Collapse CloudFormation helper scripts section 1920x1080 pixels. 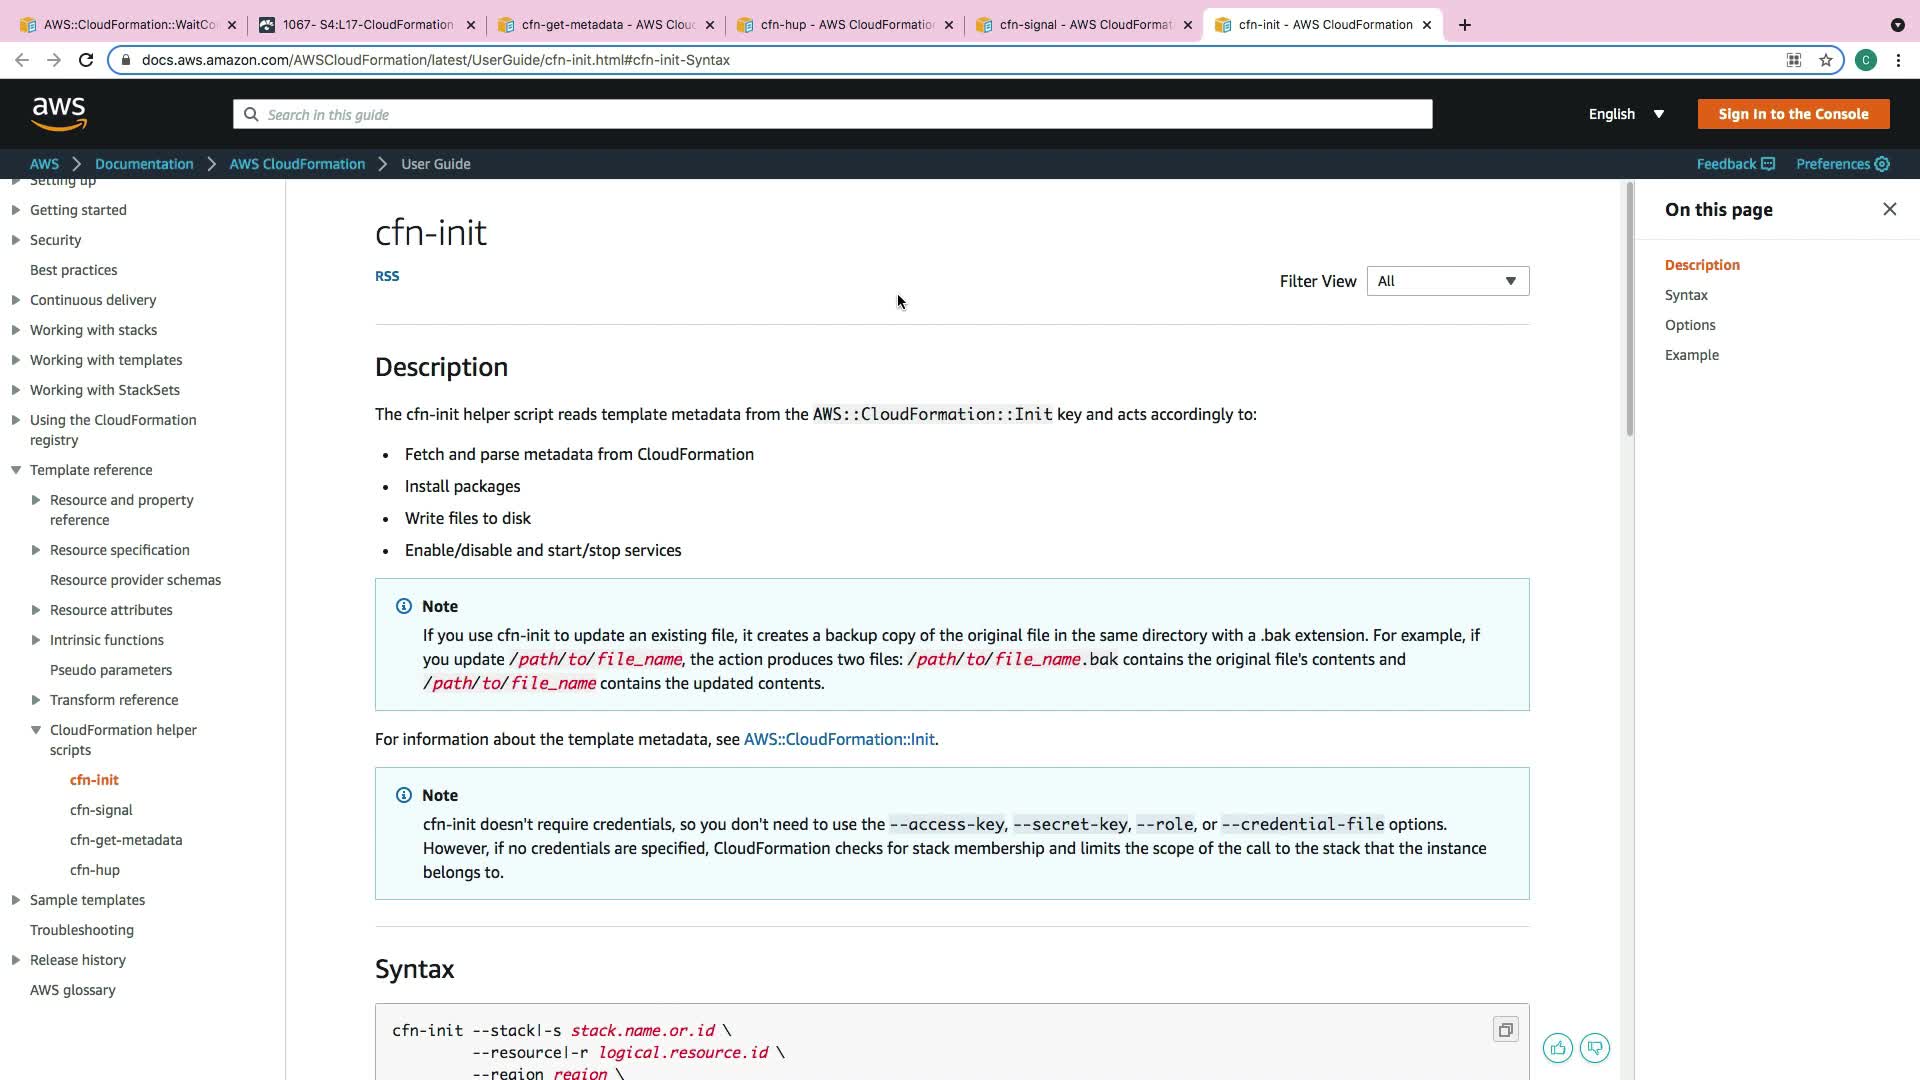pyautogui.click(x=36, y=730)
